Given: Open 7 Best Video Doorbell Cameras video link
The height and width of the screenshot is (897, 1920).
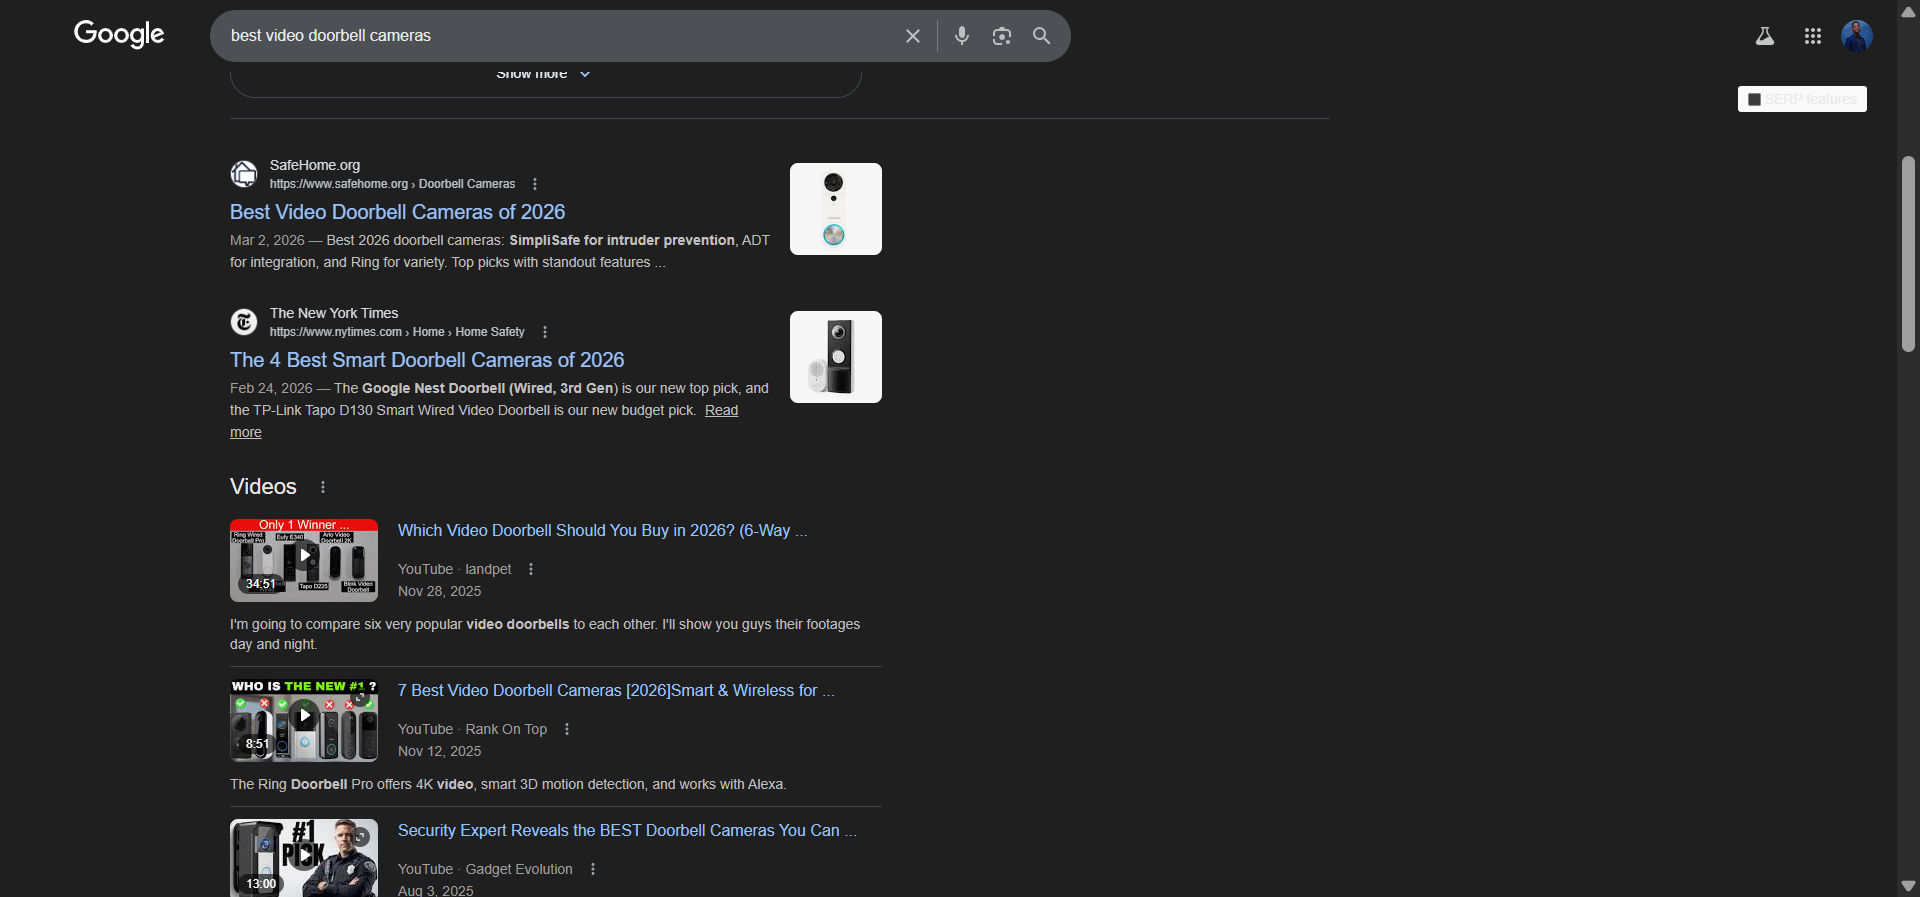Looking at the screenshot, I should tap(616, 691).
